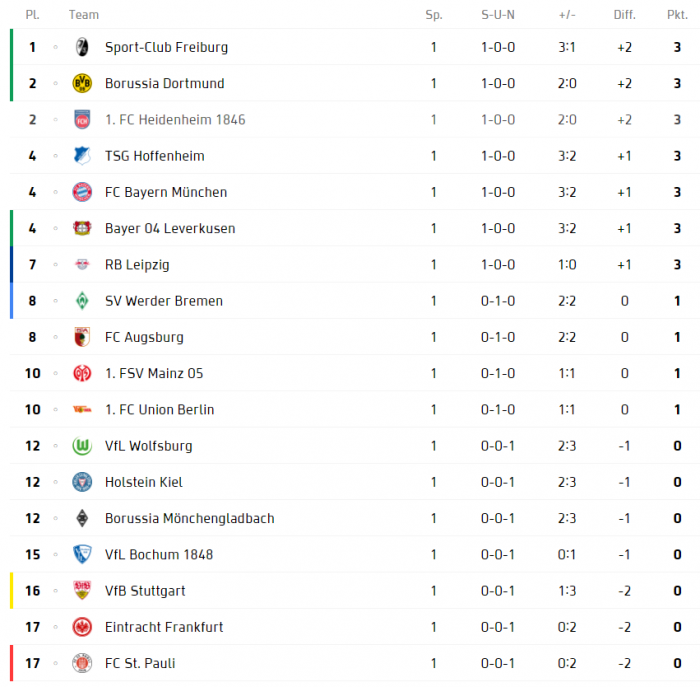
Task: Click the TSG Hoffenheim logo
Action: click(82, 155)
